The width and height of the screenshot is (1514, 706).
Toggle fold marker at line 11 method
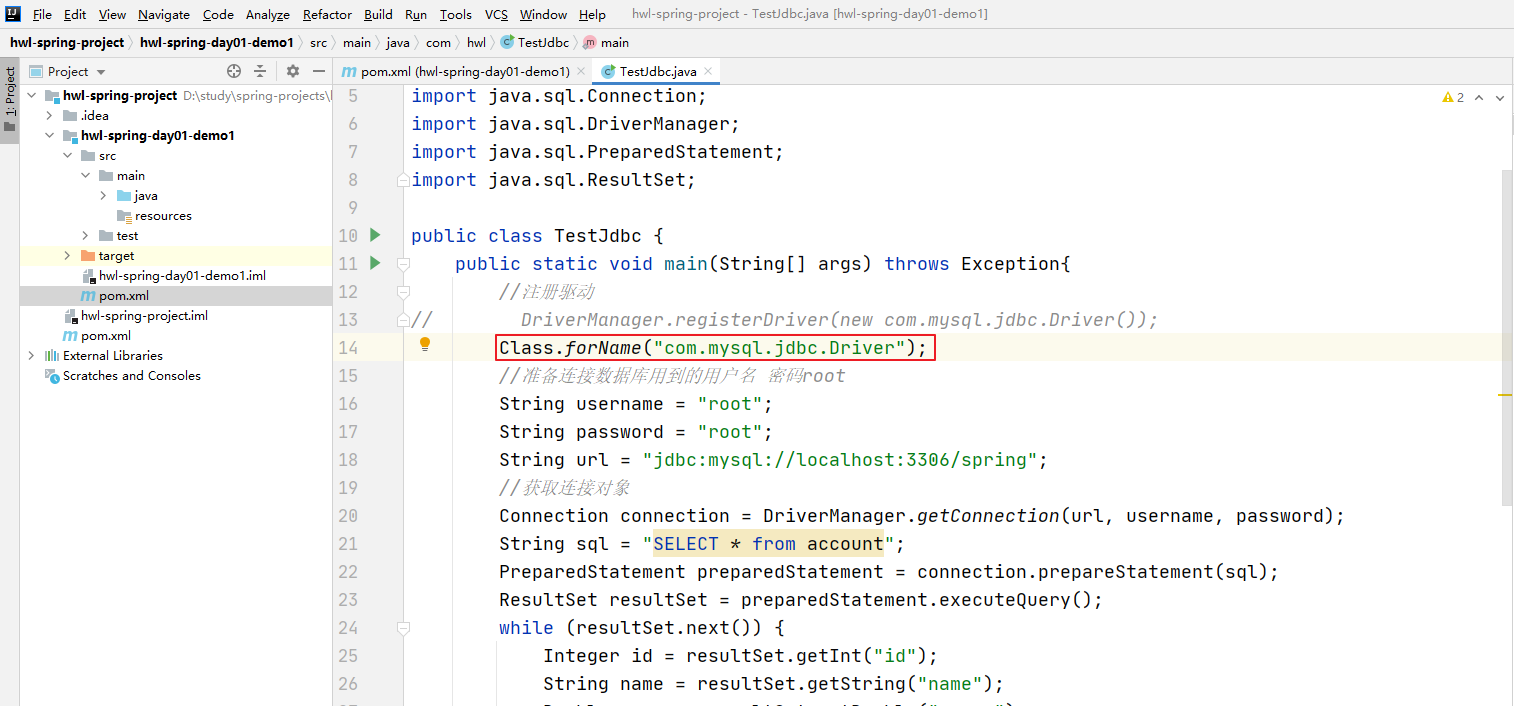403,264
